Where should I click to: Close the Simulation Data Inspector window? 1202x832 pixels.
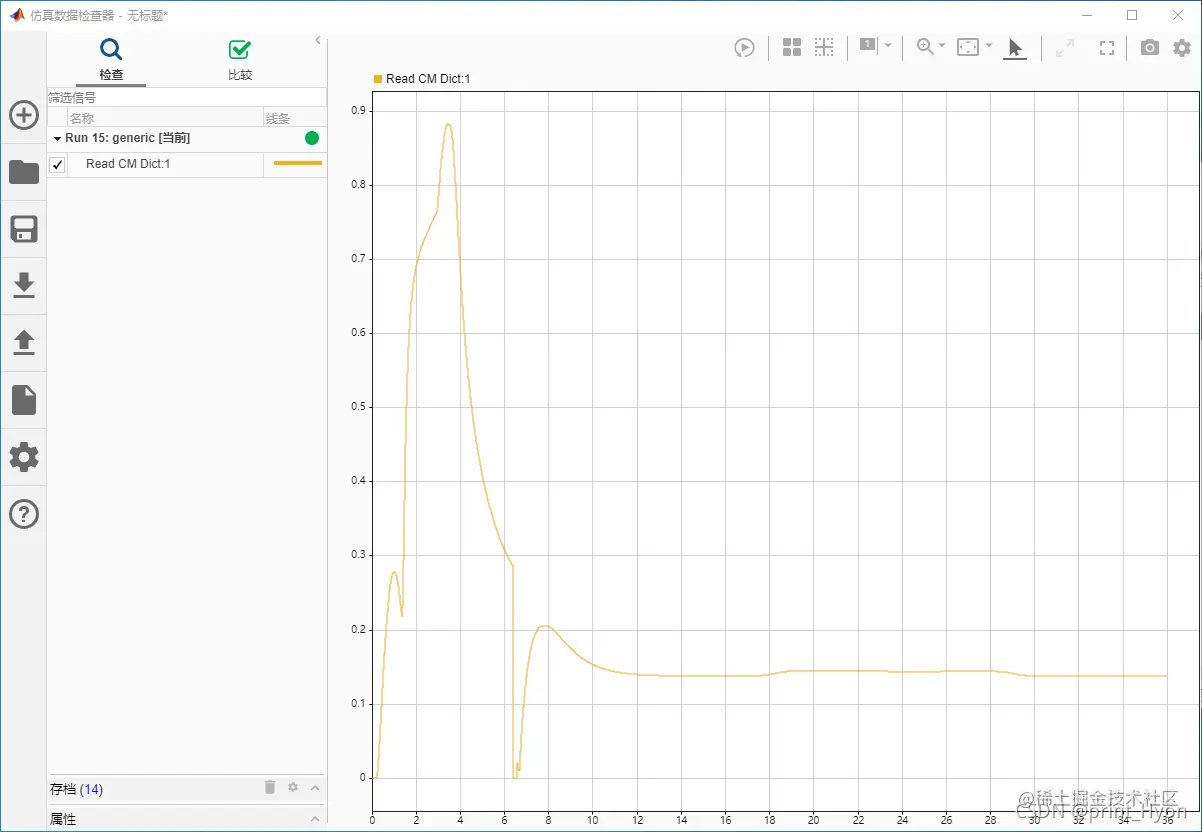coord(1178,15)
